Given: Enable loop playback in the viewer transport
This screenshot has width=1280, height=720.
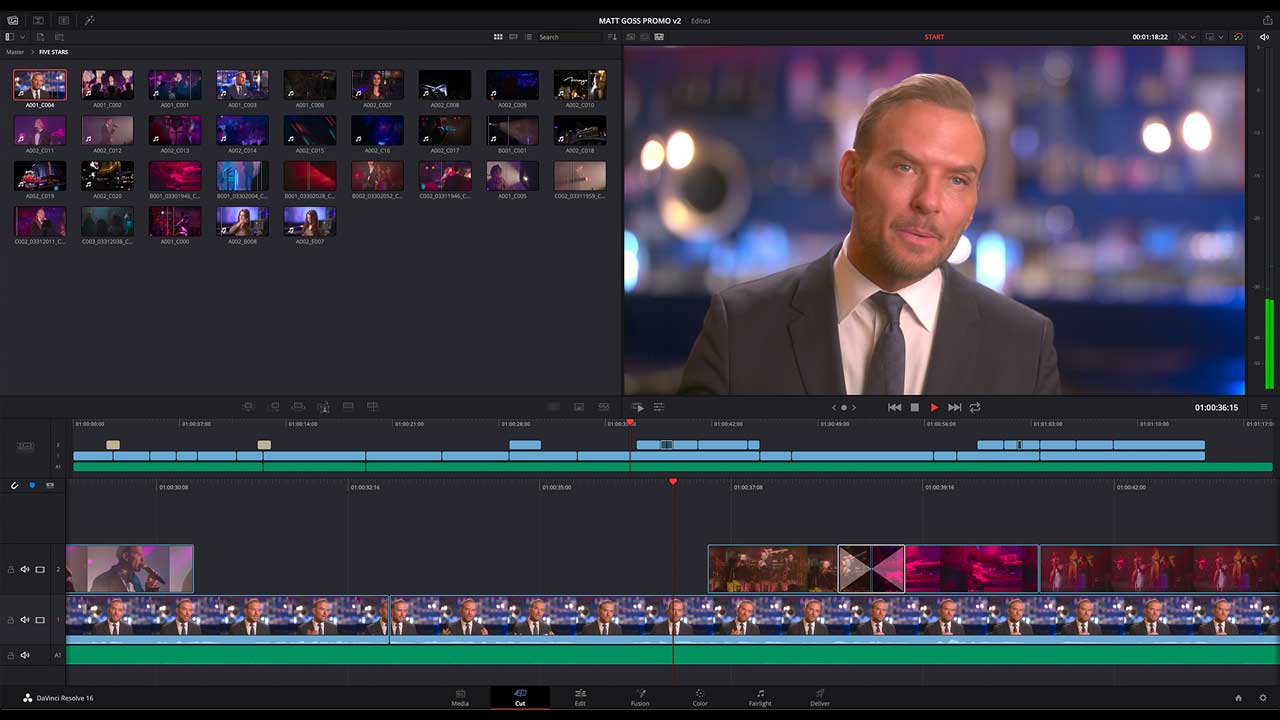Looking at the screenshot, I should pyautogui.click(x=975, y=407).
